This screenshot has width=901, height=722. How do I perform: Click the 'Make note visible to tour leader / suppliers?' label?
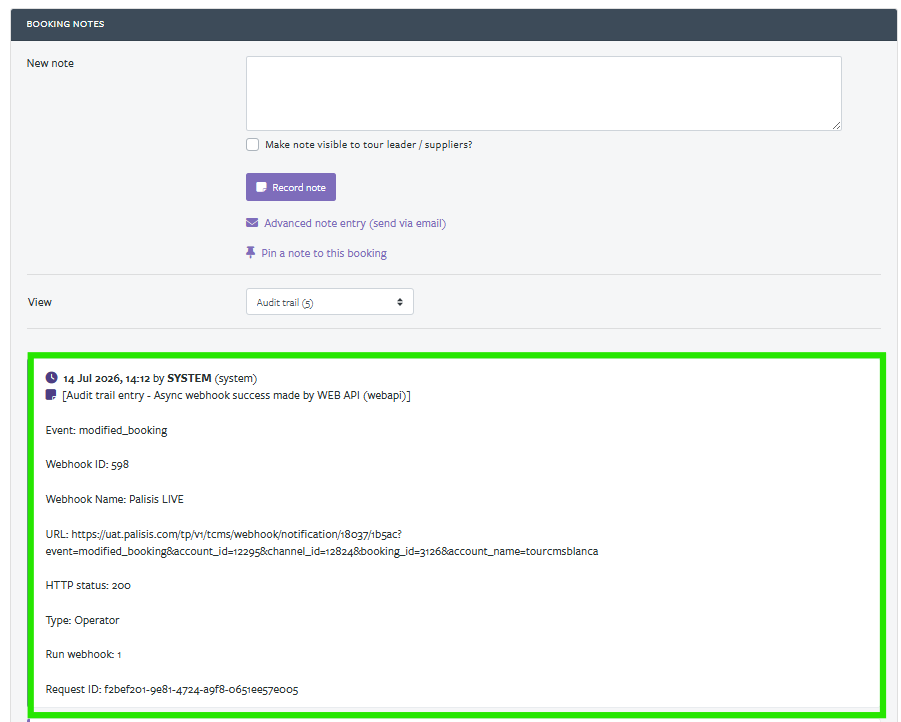368,145
